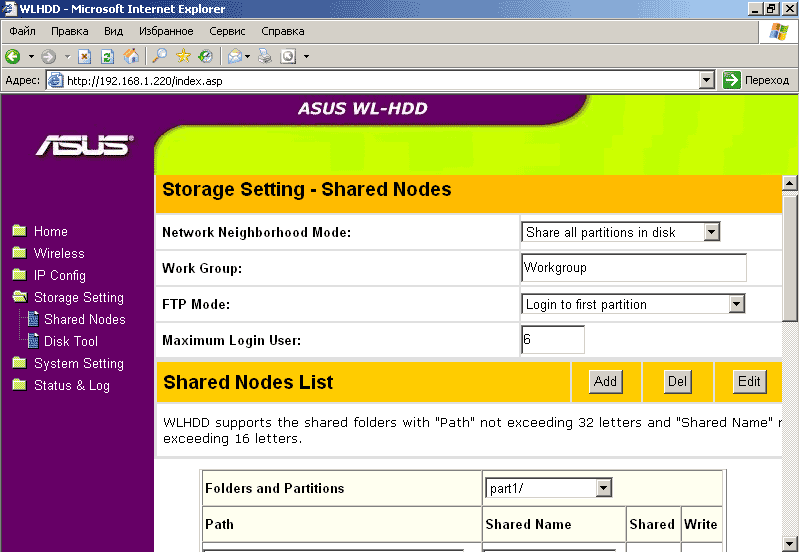Open Search pane with magnifier icon
799x552 pixels.
160,56
